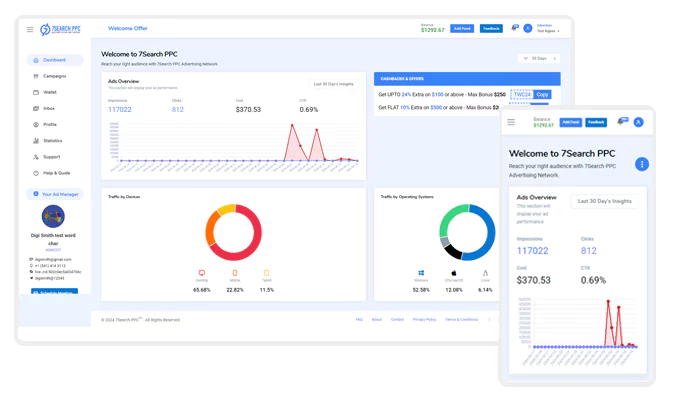Select Wallet in the sidebar menu

coord(50,92)
